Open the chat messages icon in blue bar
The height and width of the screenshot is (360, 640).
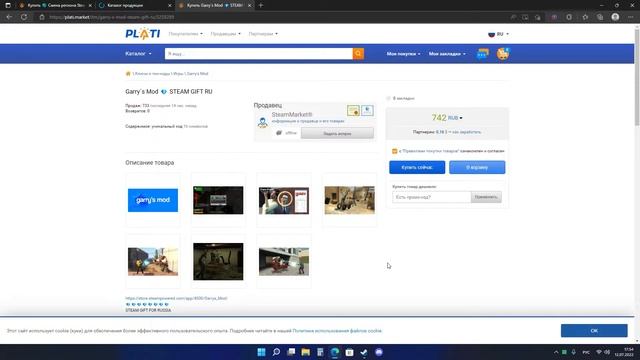tap(483, 53)
